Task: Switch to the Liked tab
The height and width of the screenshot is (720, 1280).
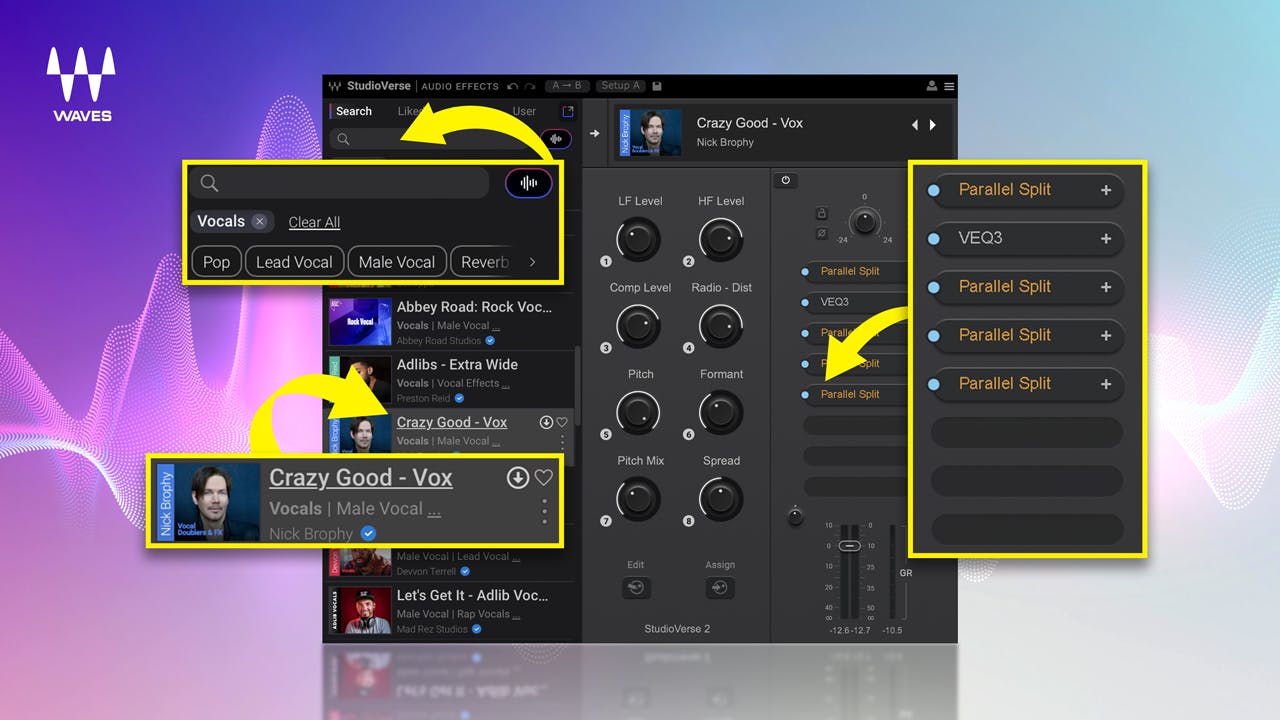Action: (409, 111)
